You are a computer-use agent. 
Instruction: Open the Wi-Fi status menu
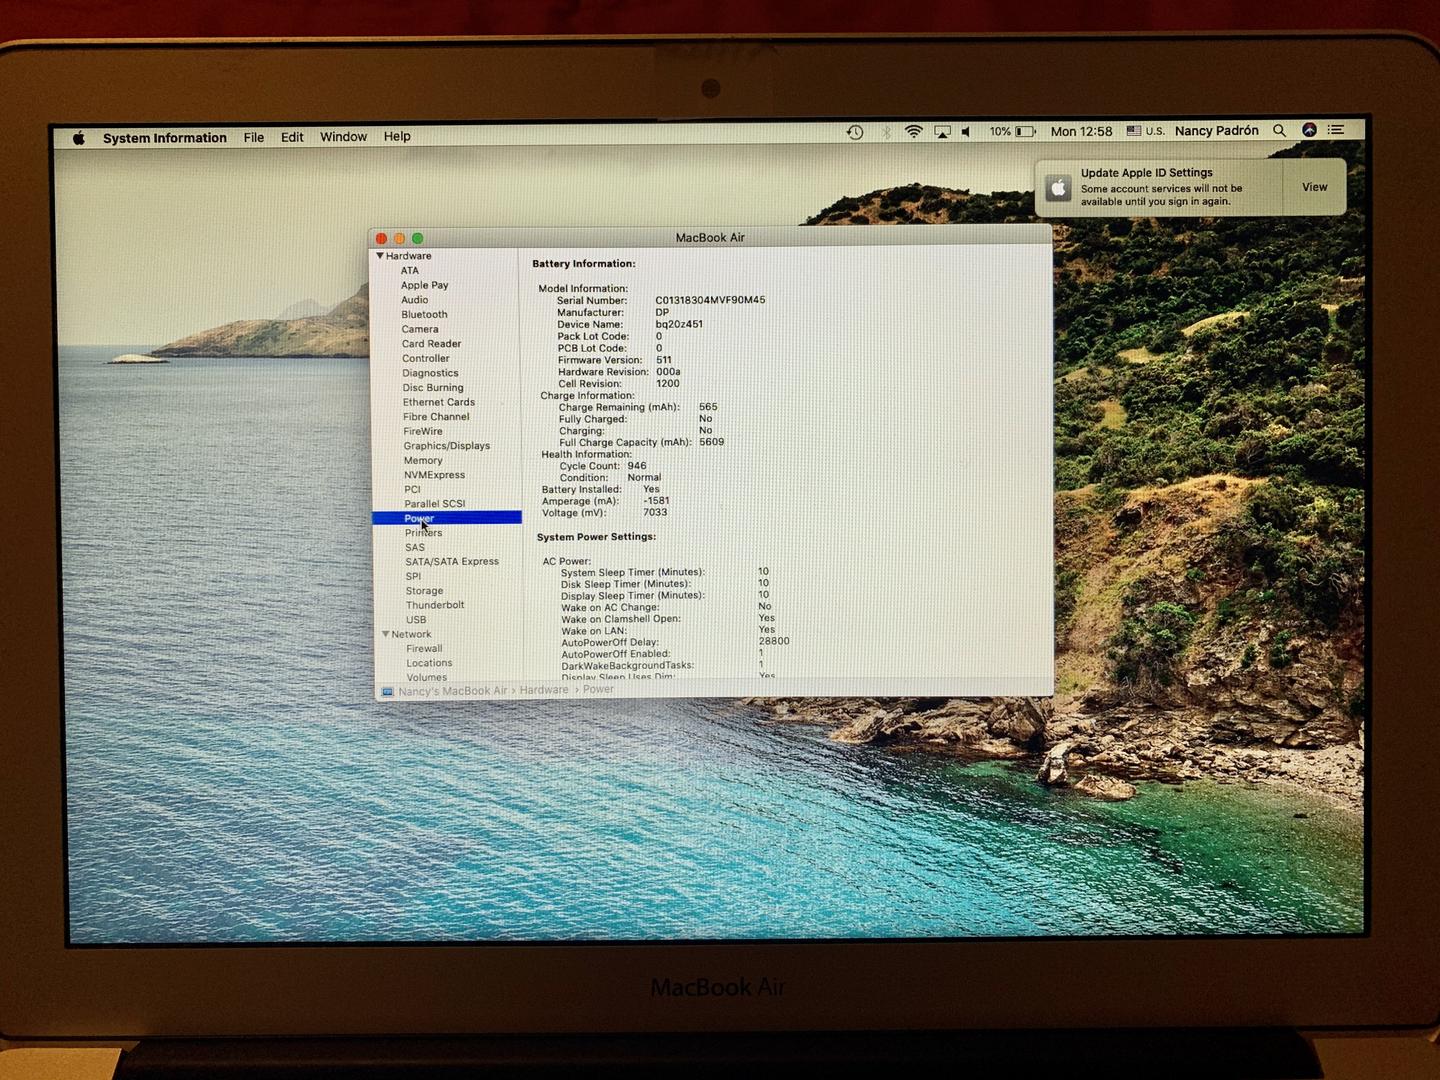click(914, 131)
